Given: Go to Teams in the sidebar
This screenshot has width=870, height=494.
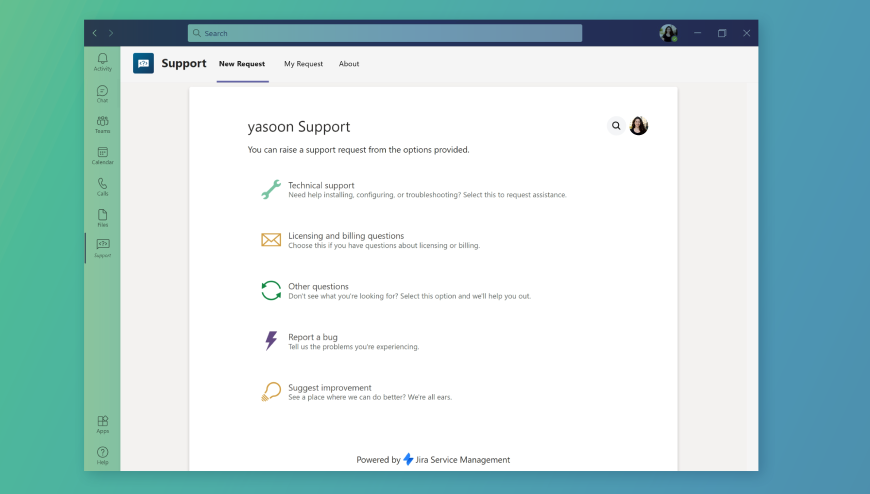Looking at the screenshot, I should [x=102, y=124].
